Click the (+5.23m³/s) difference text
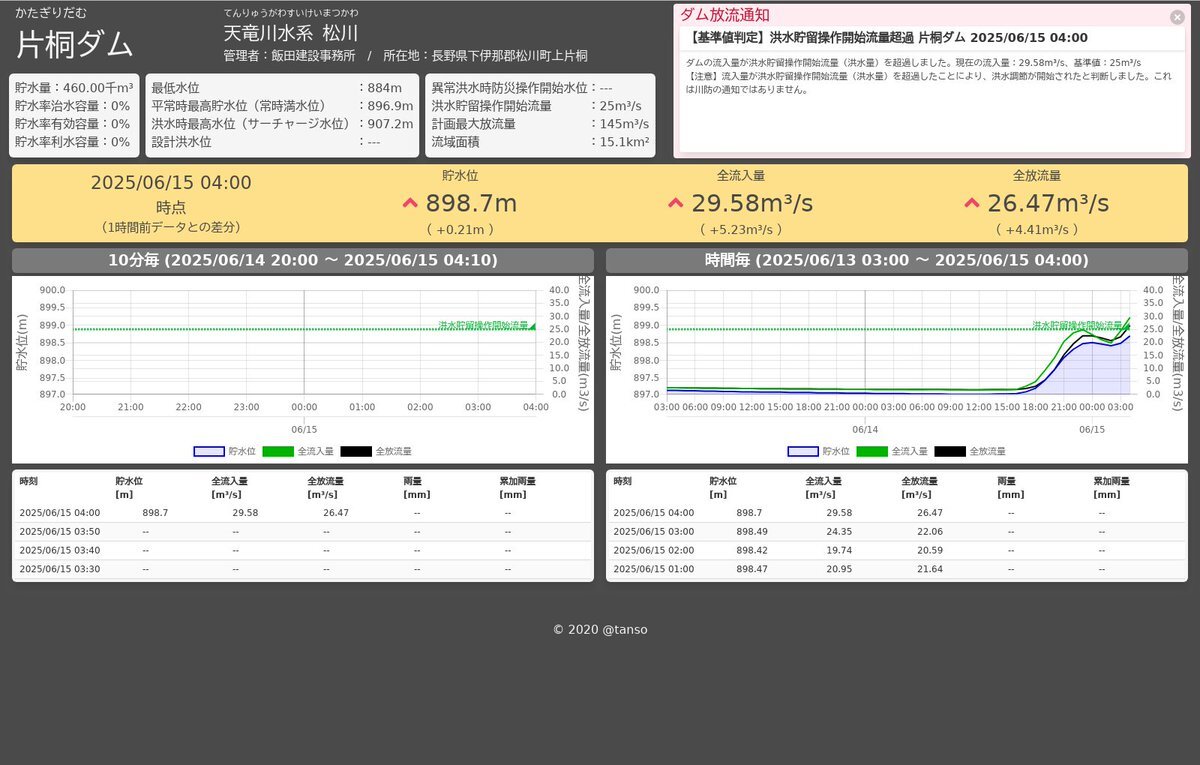Viewport: 1200px width, 765px height. [741, 230]
